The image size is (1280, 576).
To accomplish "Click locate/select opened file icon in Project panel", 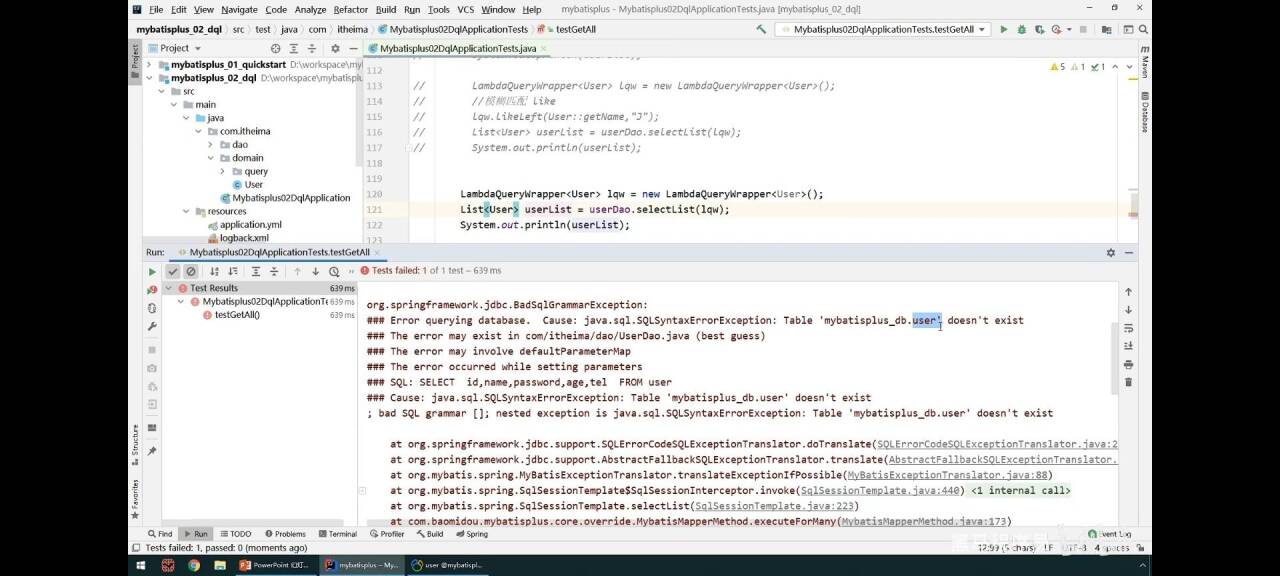I will click(276, 48).
